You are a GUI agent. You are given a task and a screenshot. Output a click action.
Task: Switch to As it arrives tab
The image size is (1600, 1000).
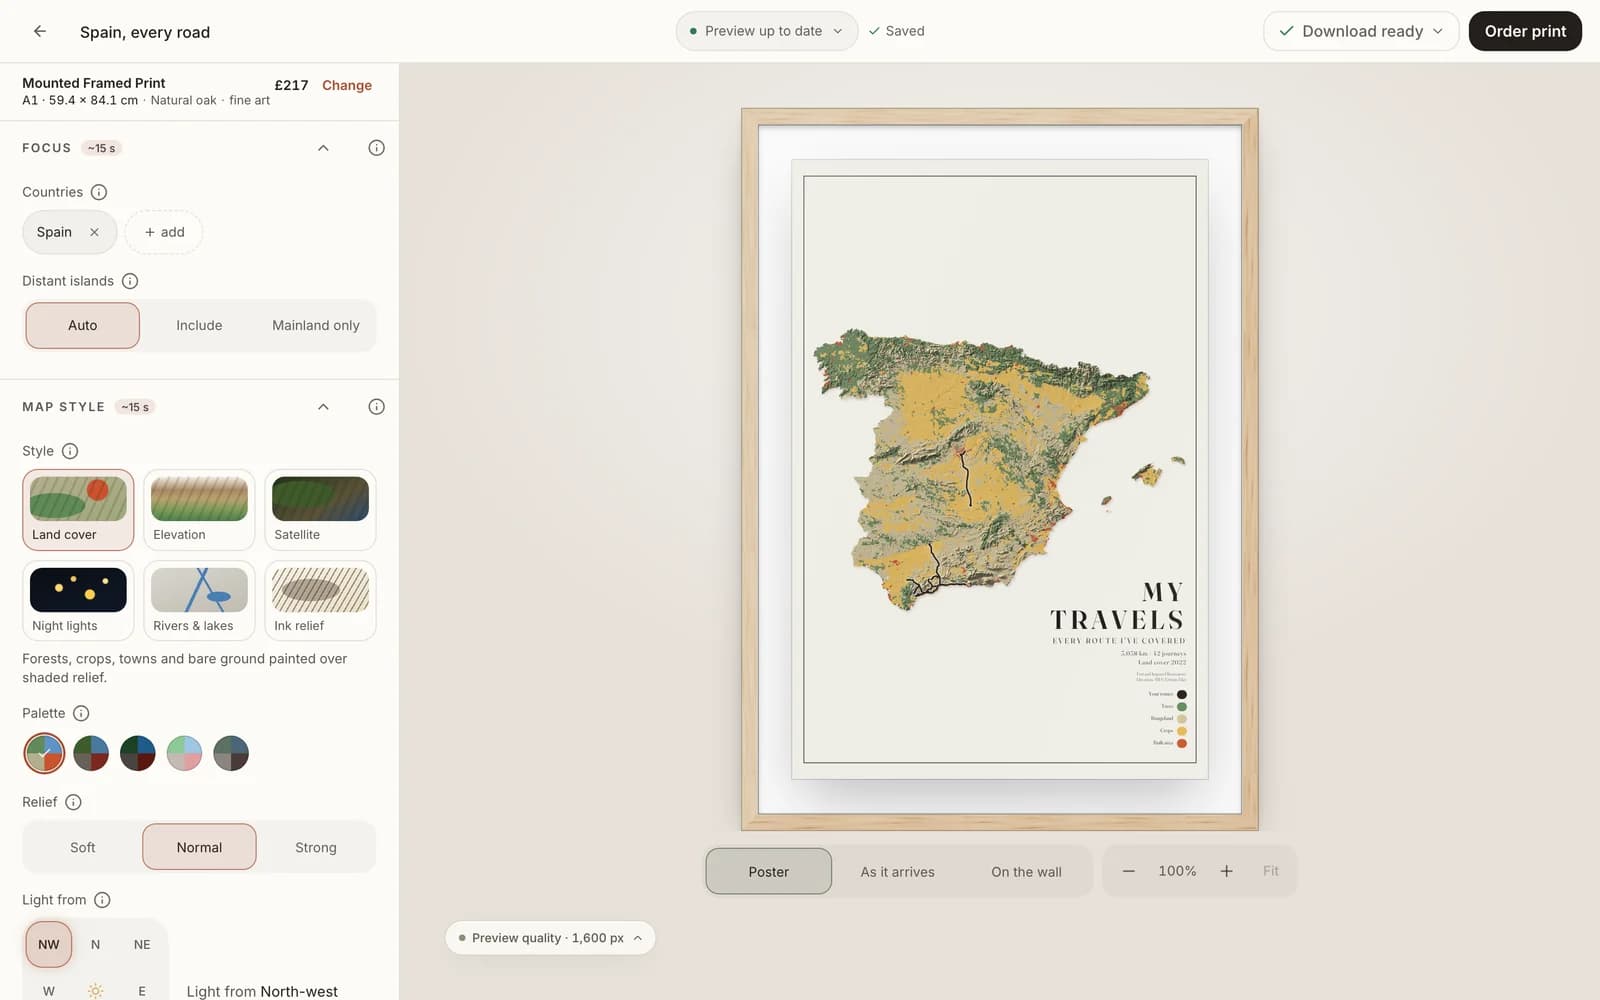pyautogui.click(x=897, y=871)
